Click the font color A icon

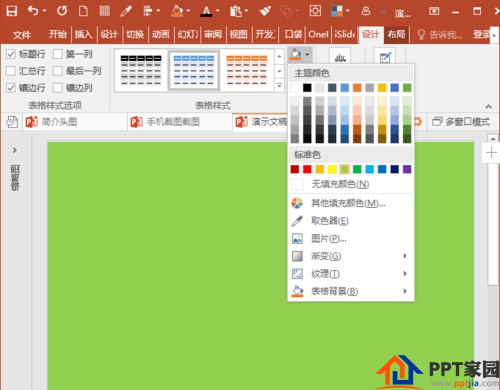[x=206, y=11]
